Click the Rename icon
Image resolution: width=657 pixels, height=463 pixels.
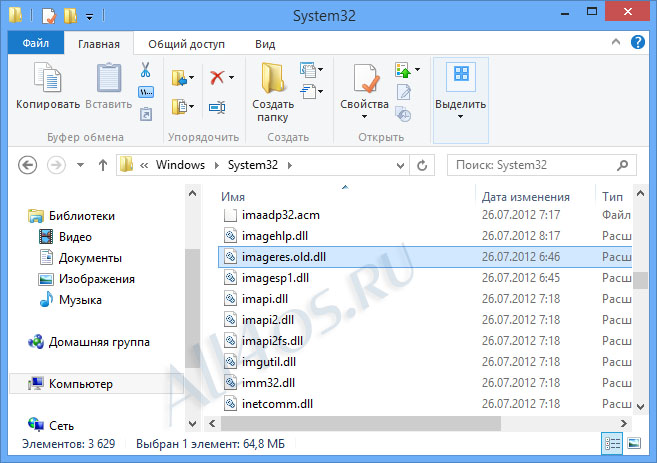(x=217, y=108)
